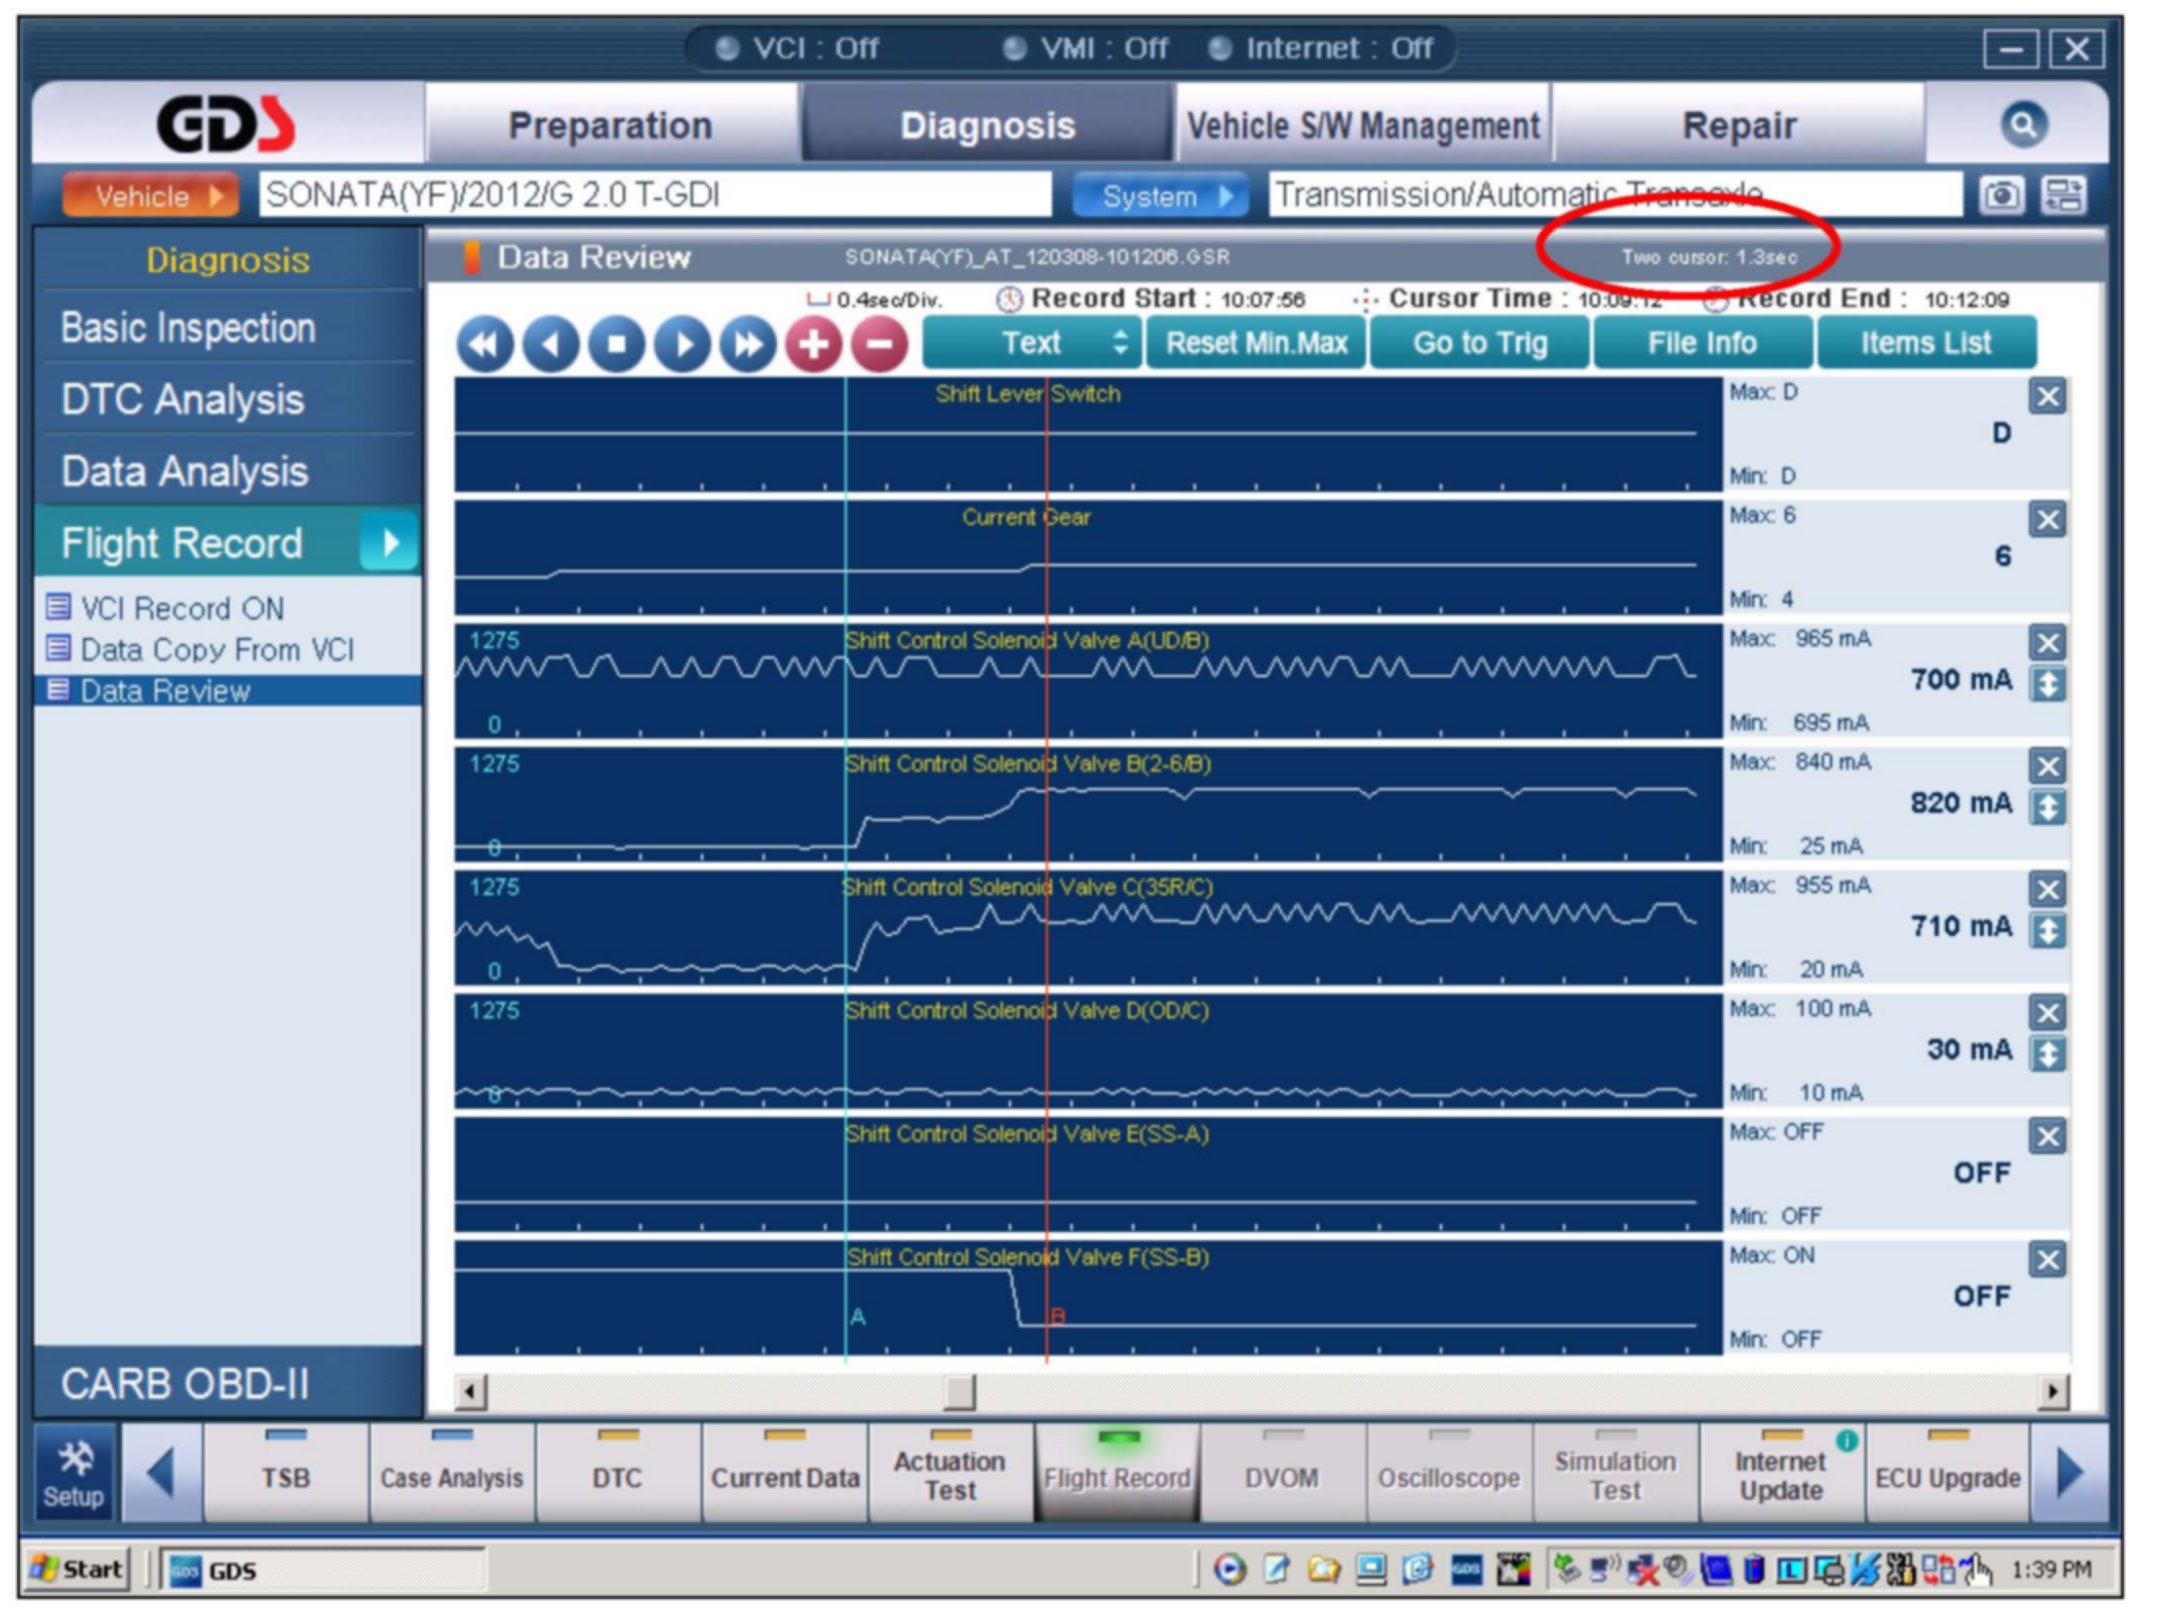Open the Text display mode dropdown
The image size is (2161, 1617).
tap(1032, 343)
